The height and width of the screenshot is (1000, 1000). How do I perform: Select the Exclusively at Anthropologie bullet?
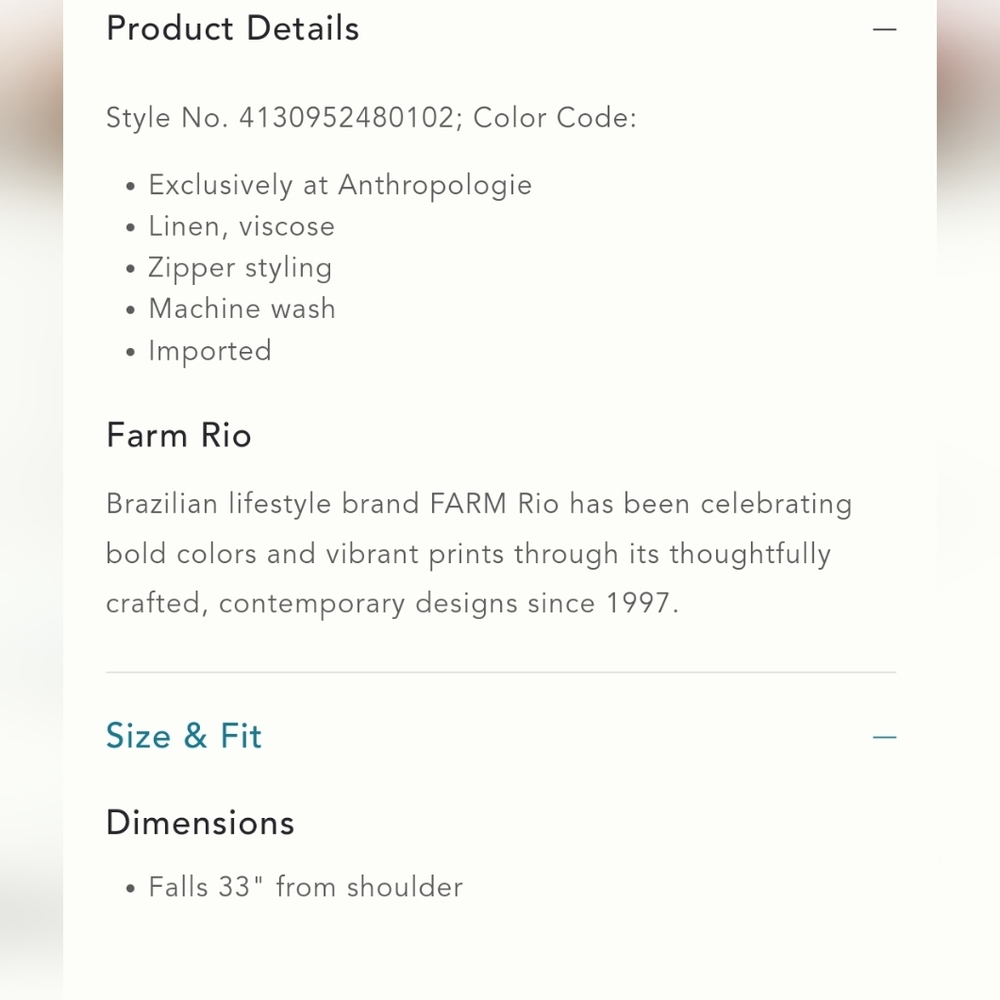click(x=340, y=185)
